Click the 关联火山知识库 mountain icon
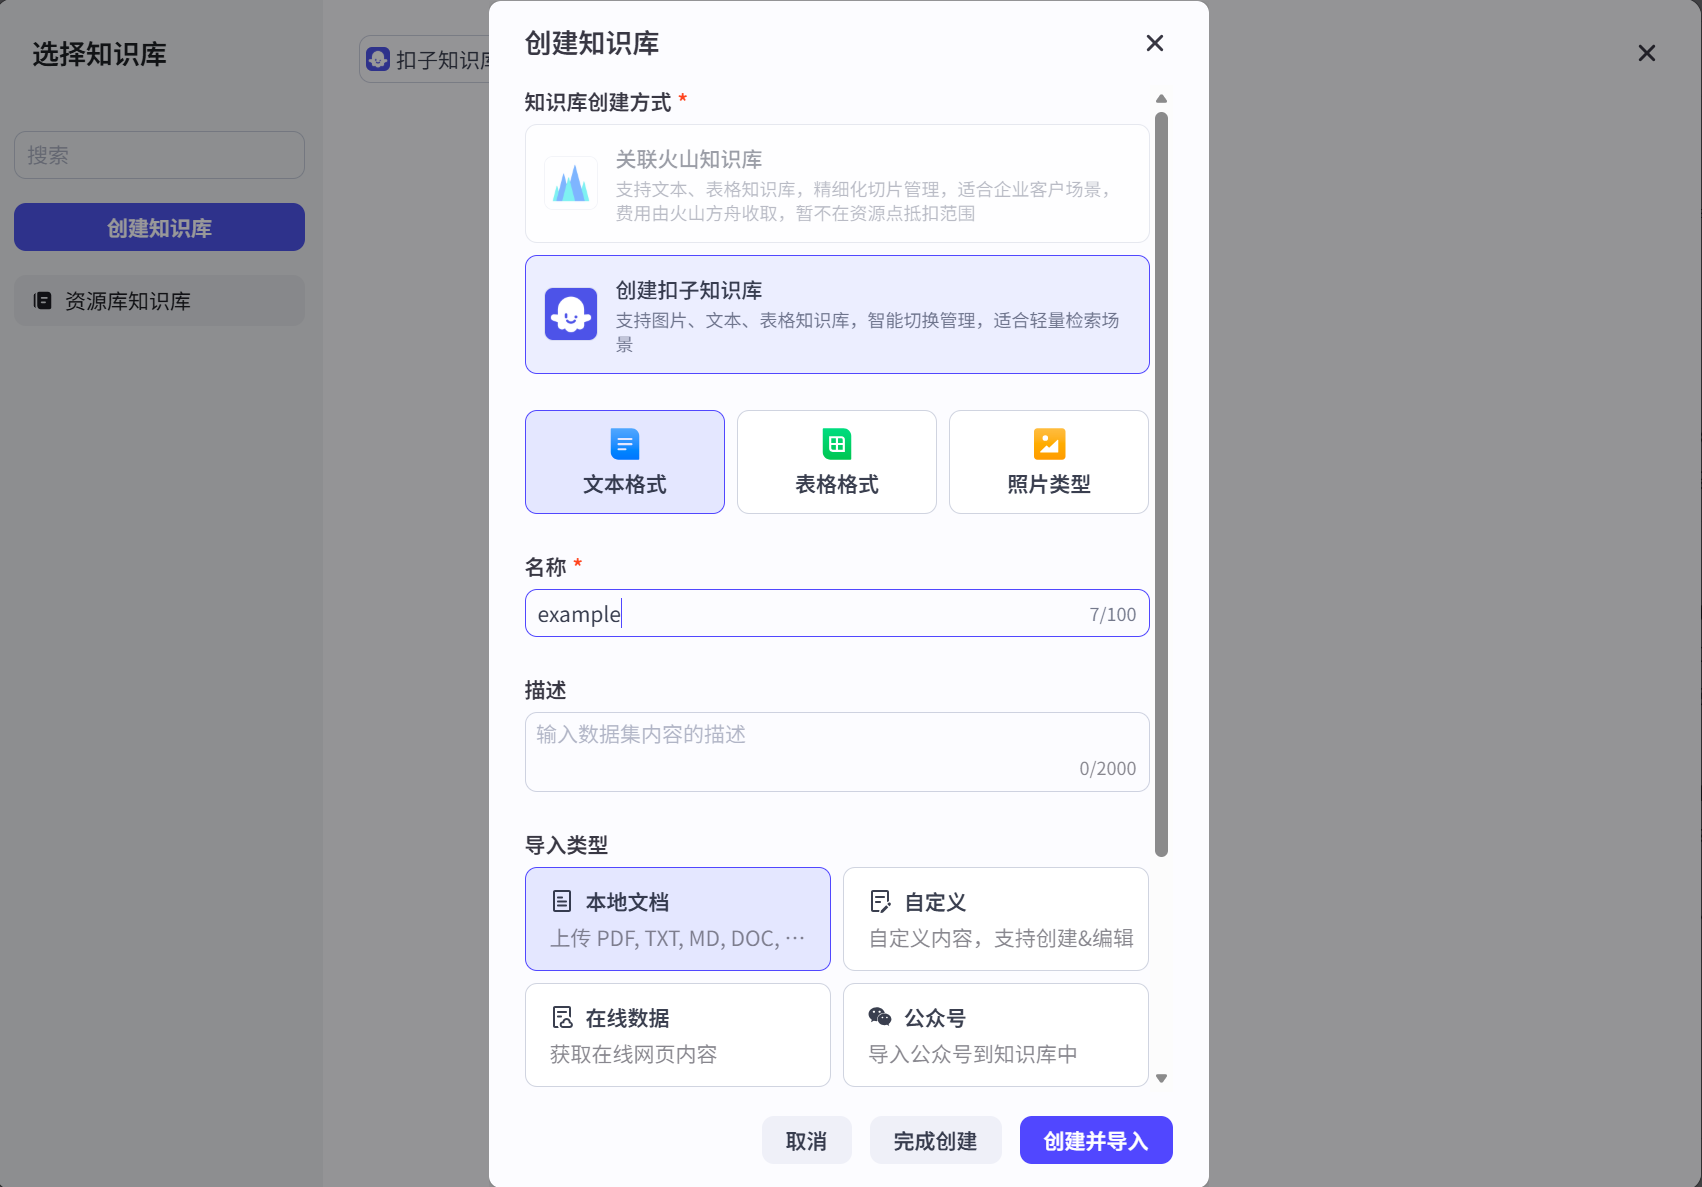 570,183
